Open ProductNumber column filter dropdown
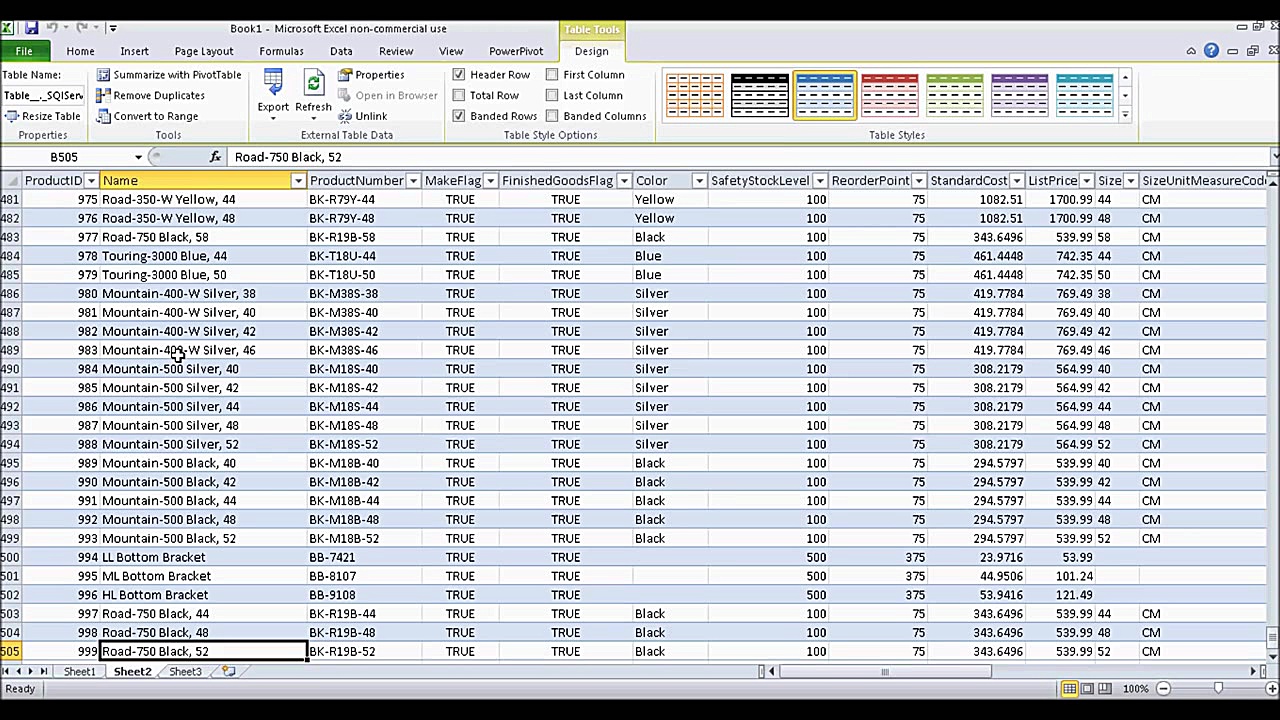The height and width of the screenshot is (720, 1280). tap(413, 181)
